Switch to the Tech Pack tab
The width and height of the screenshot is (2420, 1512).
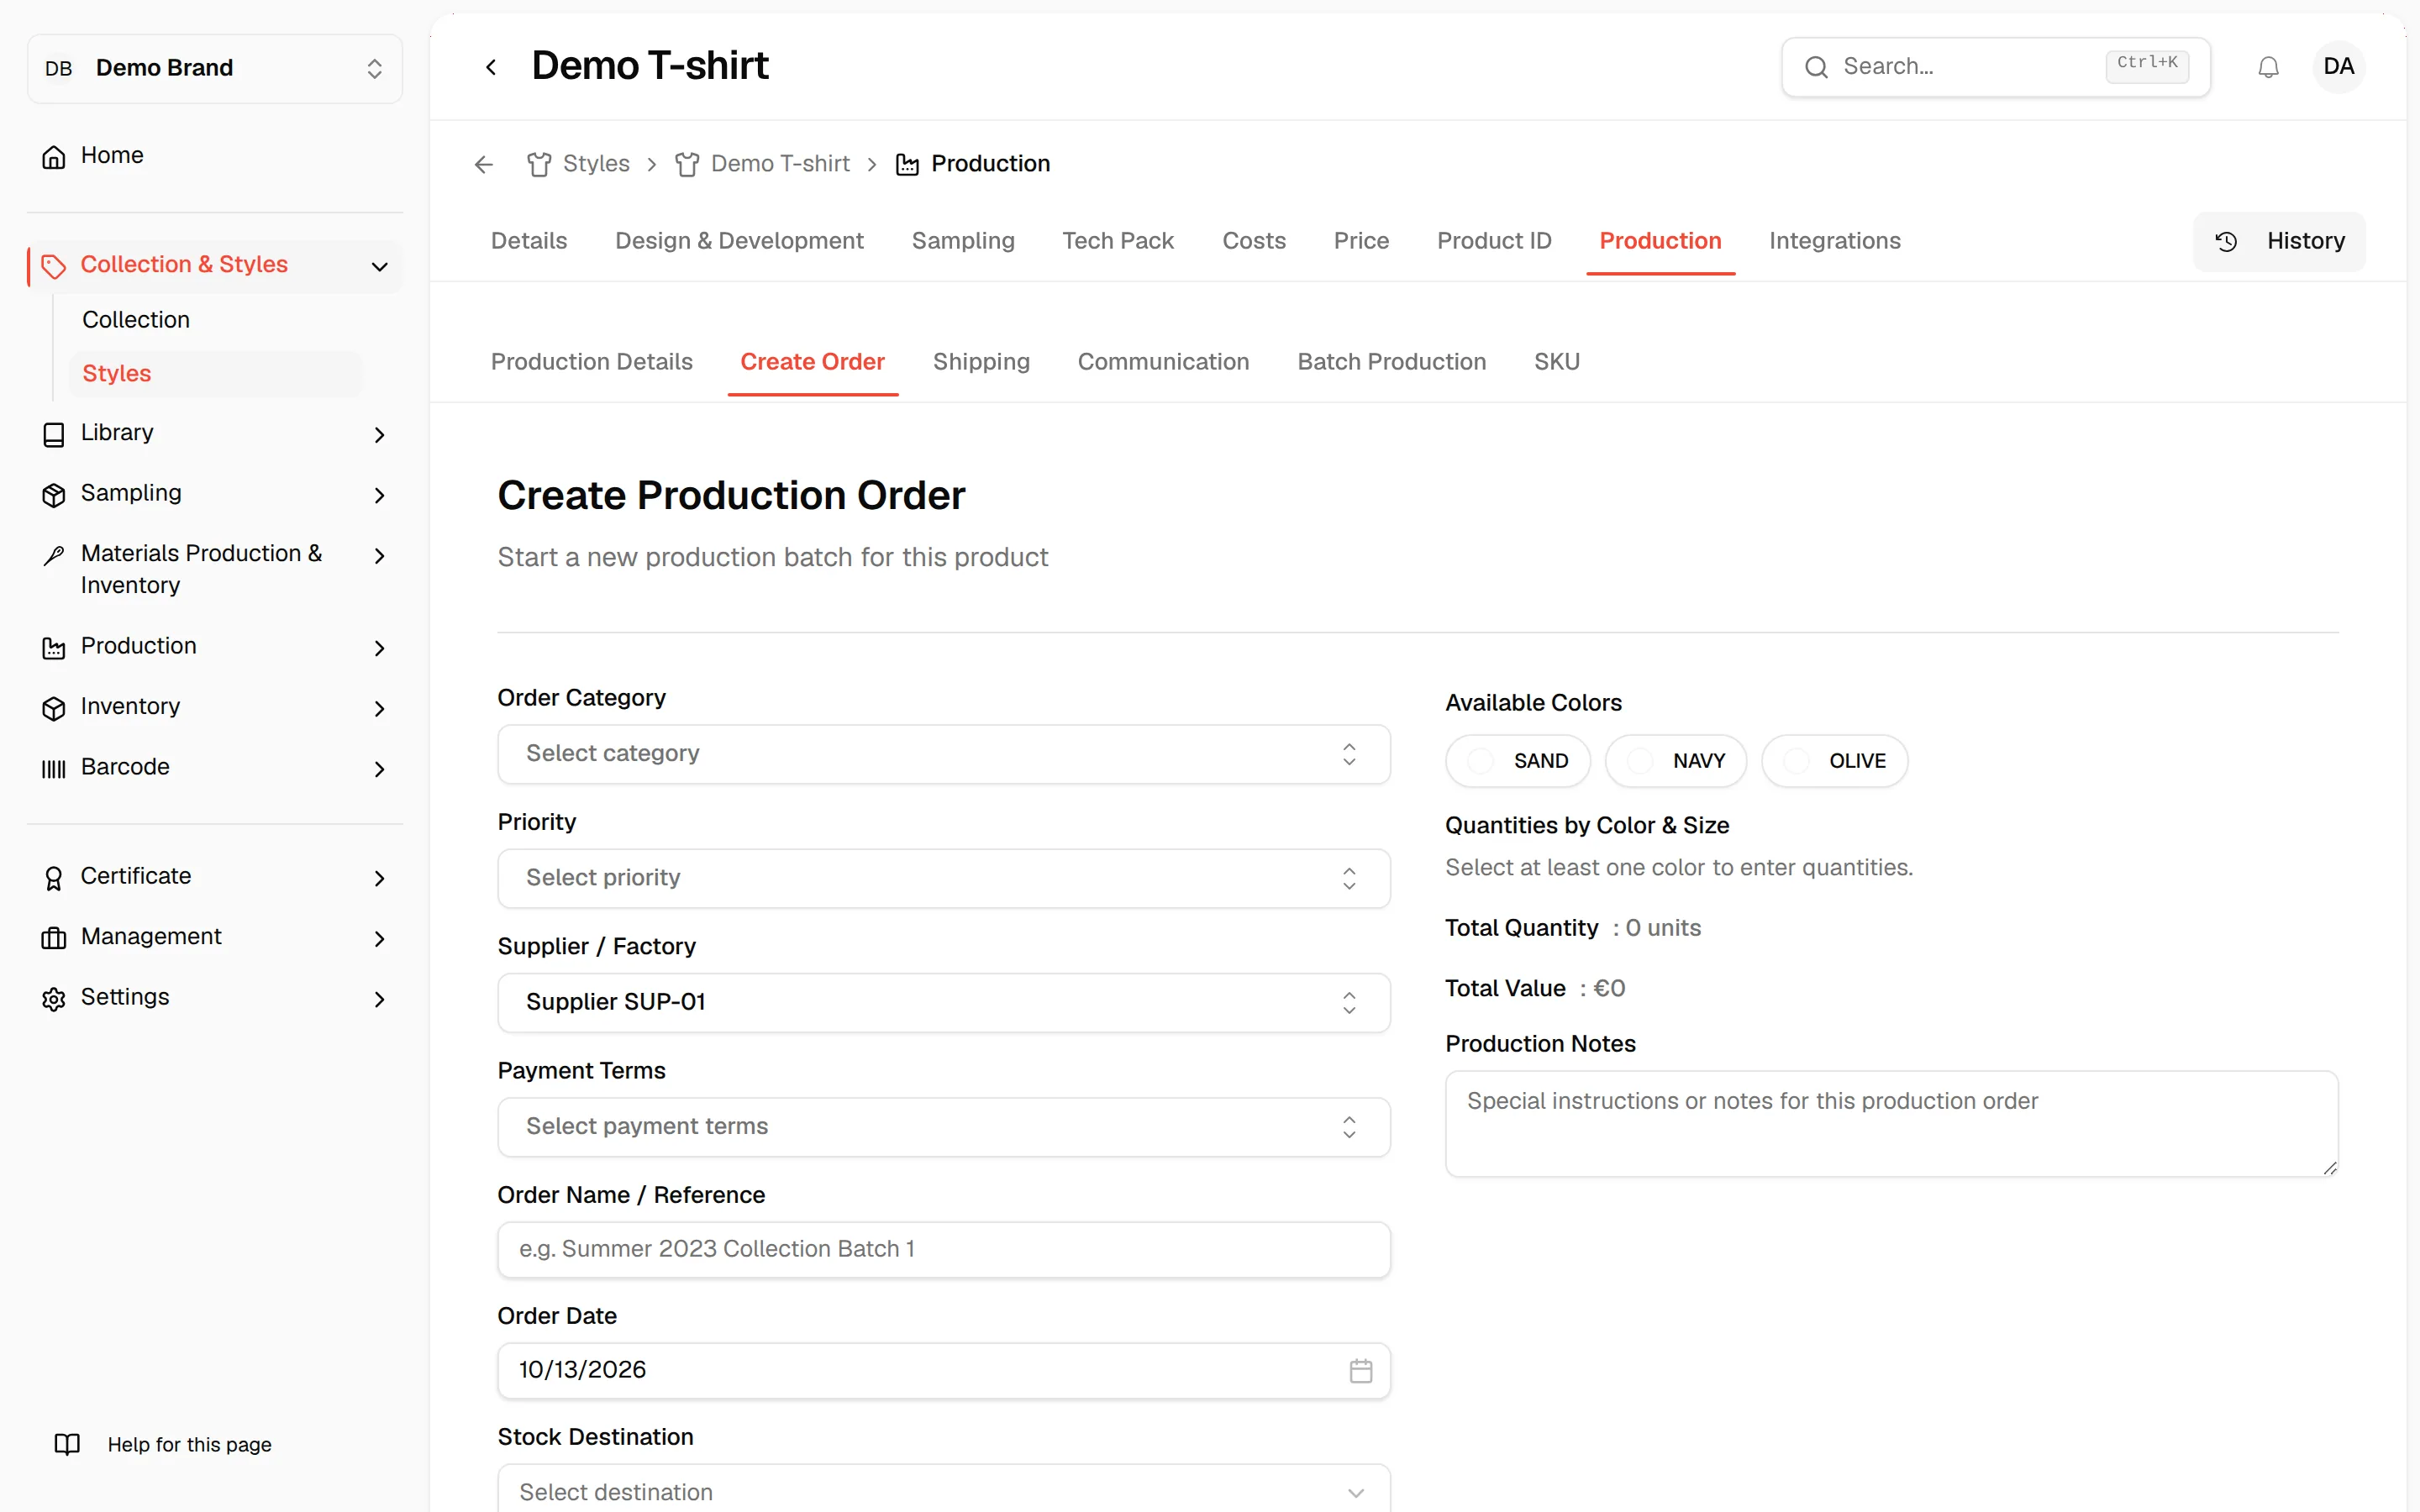1117,241
